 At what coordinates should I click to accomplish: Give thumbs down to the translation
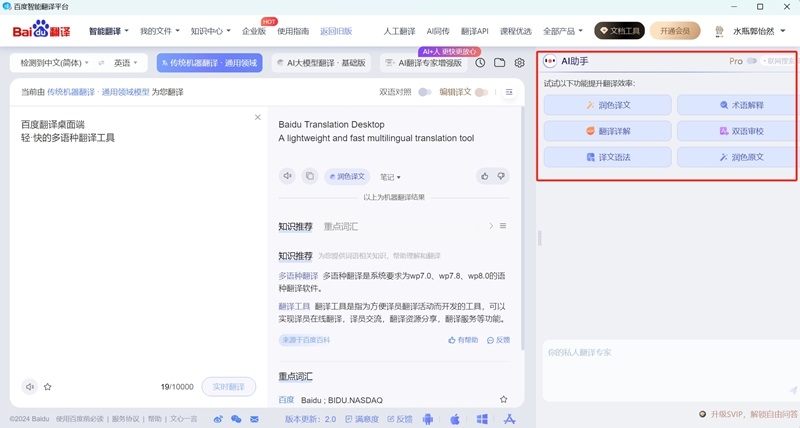point(501,177)
